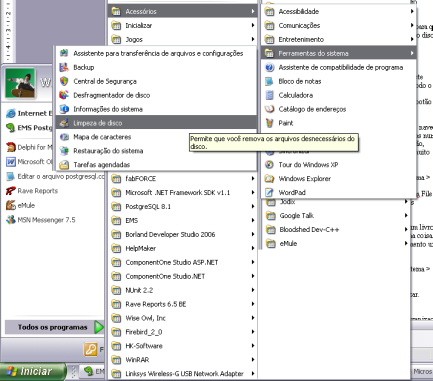Open the Borland Developer Studio 2006 group
433x381 pixels.
pyautogui.click(x=183, y=234)
